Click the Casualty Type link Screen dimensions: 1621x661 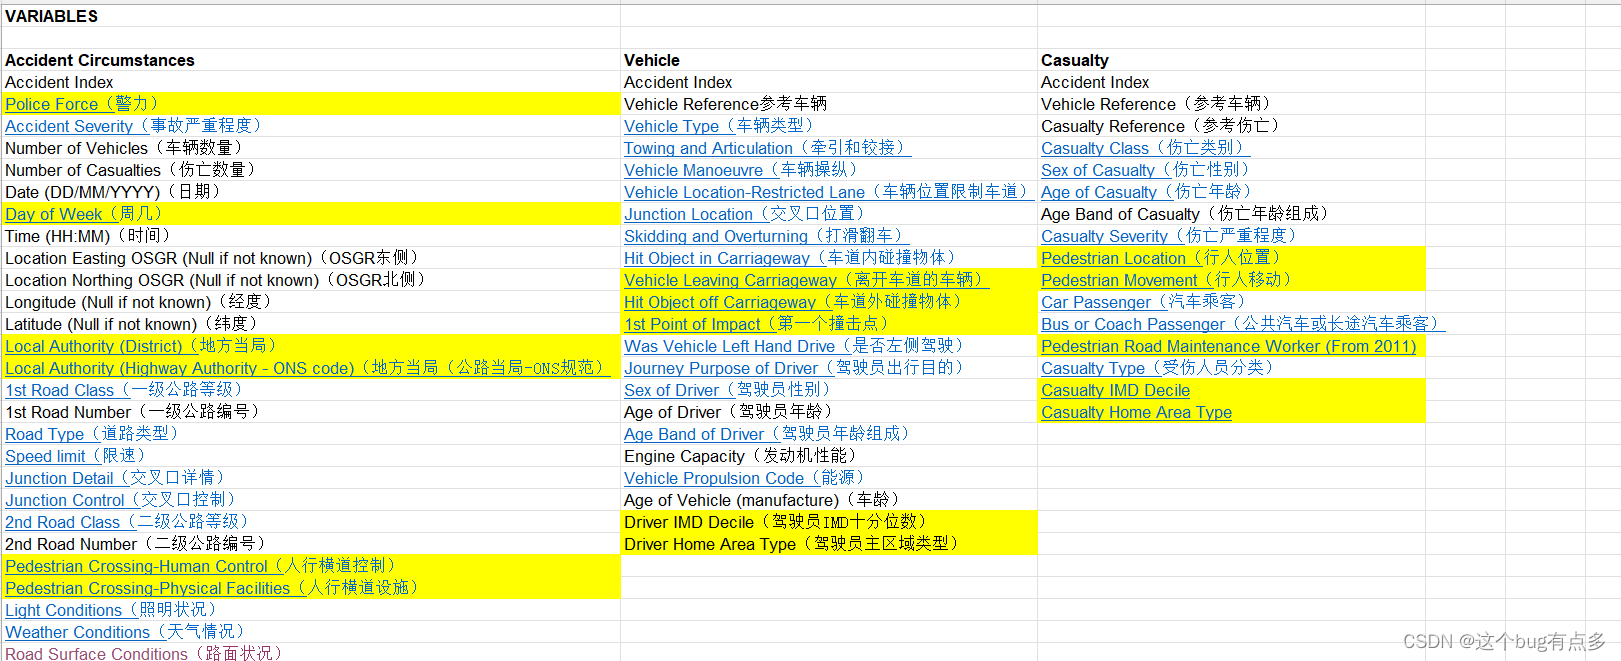[1158, 368]
